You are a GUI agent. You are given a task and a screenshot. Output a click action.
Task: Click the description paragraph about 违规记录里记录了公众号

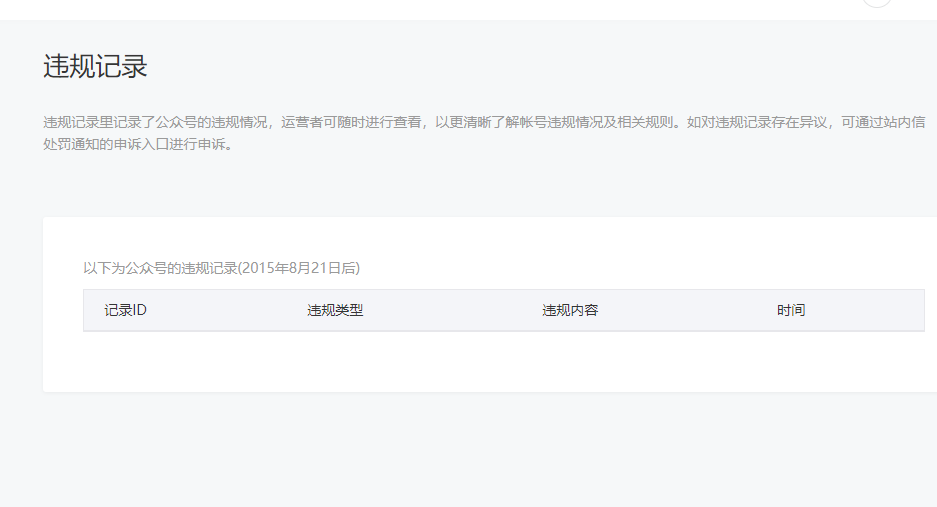[x=484, y=133]
